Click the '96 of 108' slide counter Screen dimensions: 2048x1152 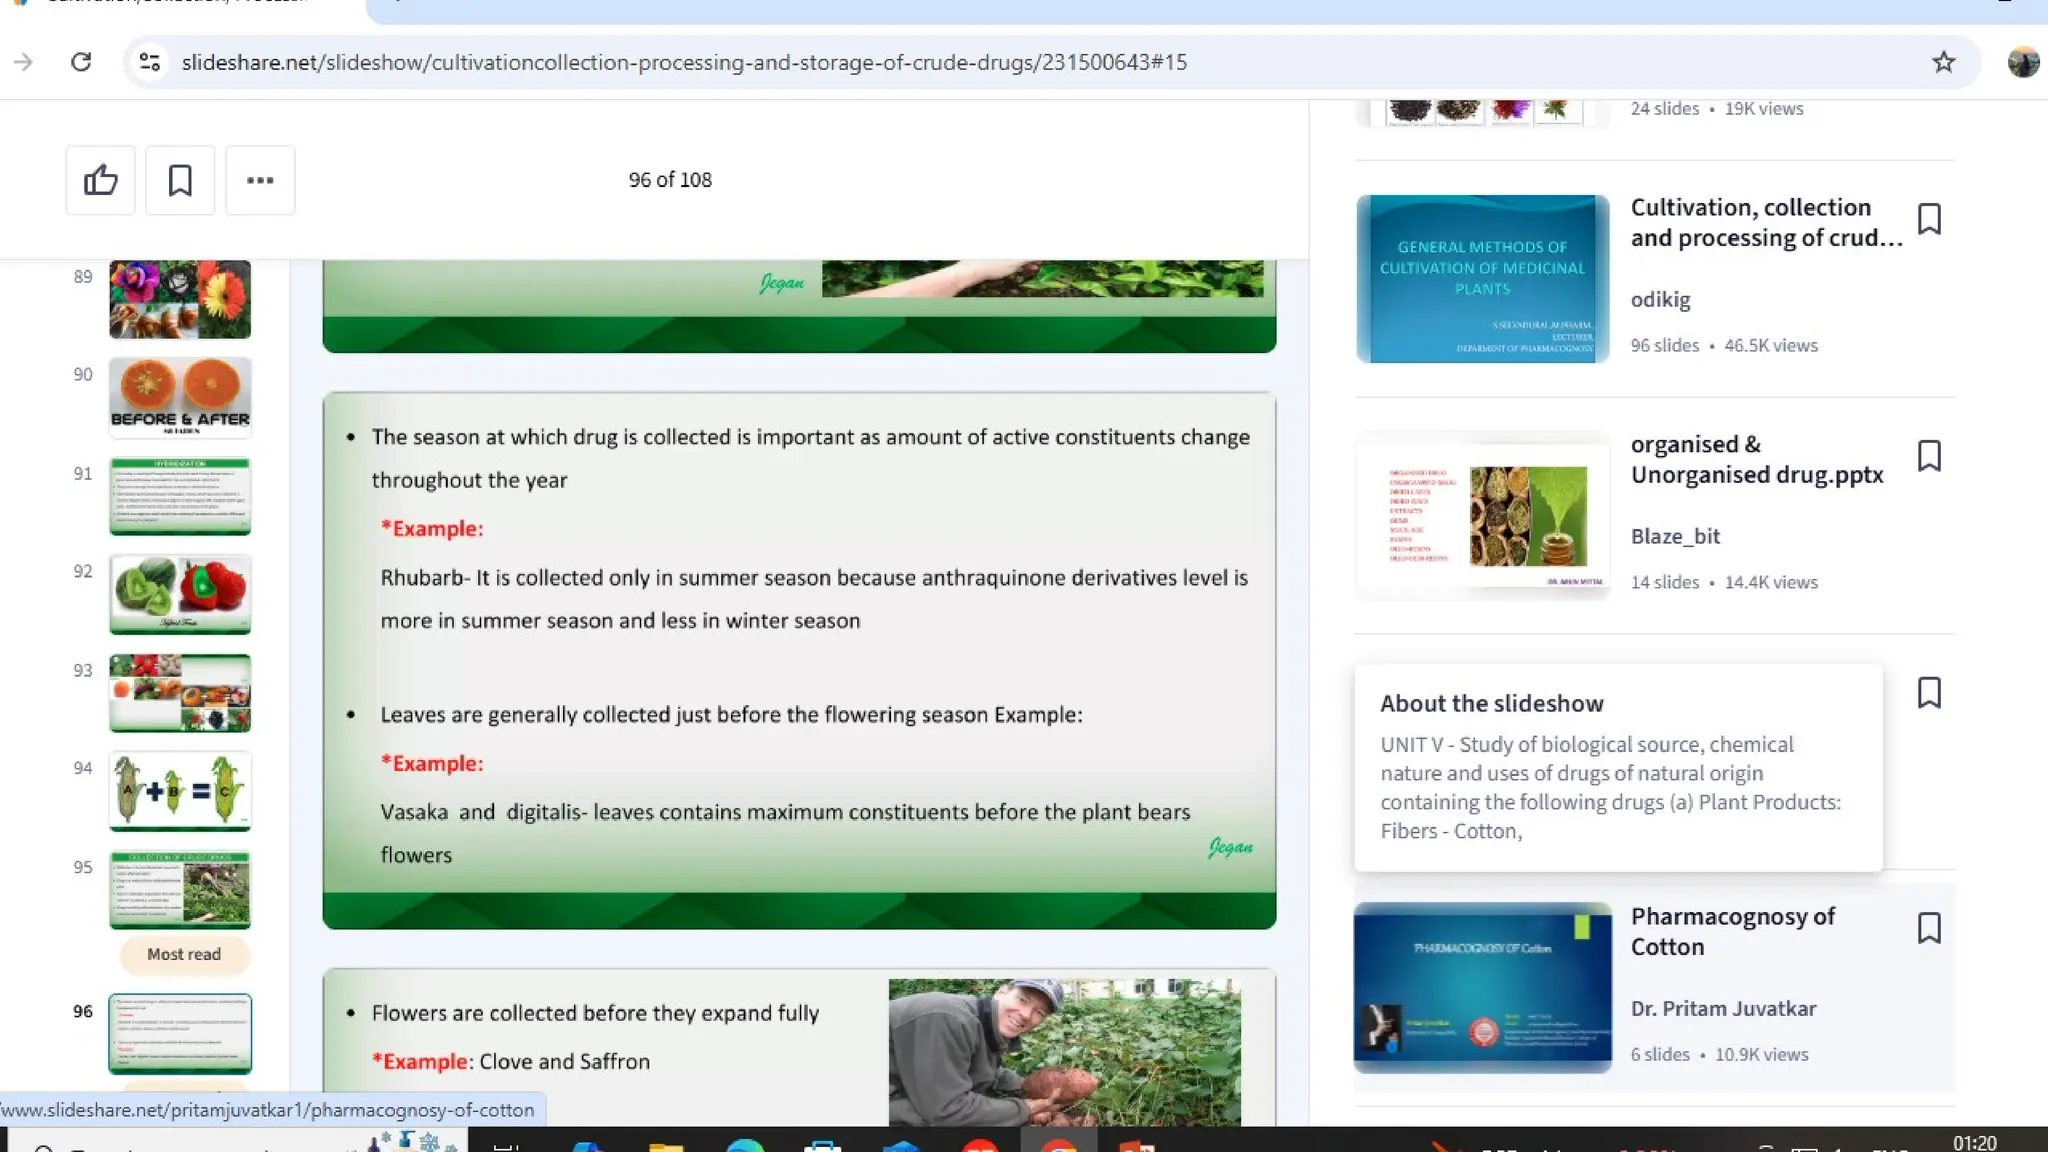670,180
